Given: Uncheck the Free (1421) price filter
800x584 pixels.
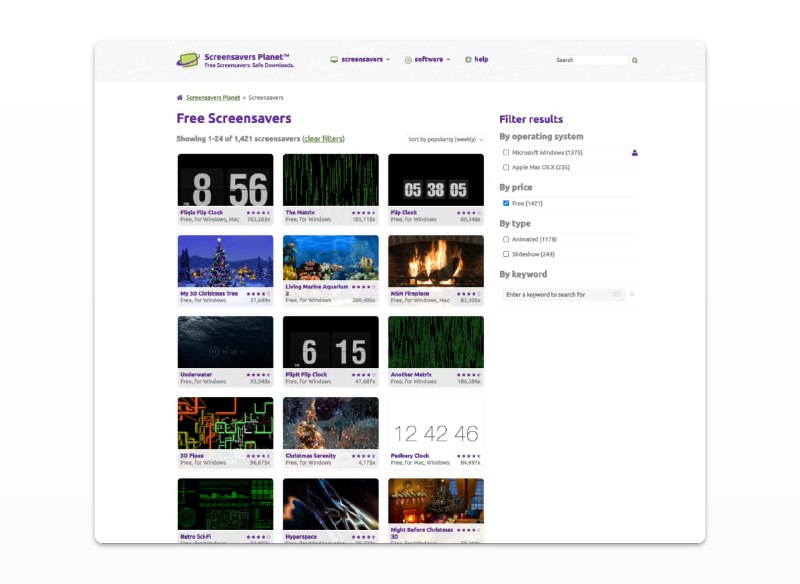Looking at the screenshot, I should (506, 203).
